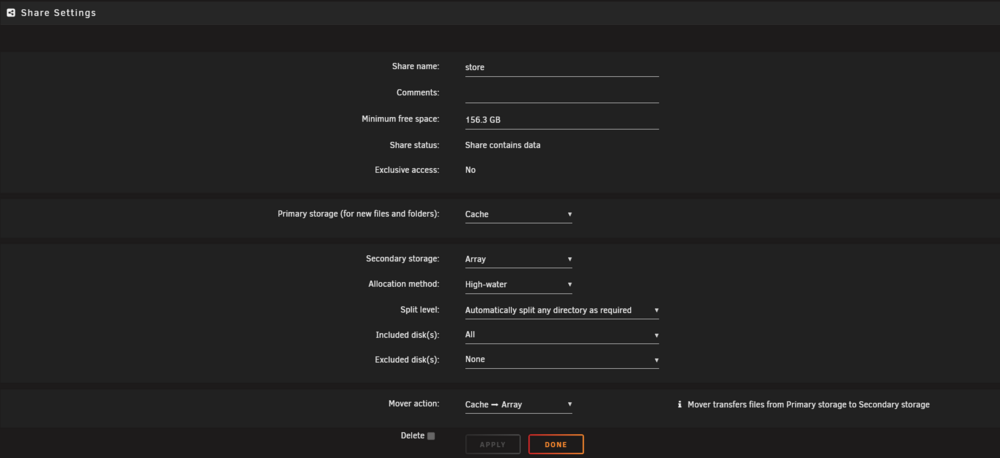
Task: Click the 'Mover transfers files' help text
Action: (x=808, y=404)
